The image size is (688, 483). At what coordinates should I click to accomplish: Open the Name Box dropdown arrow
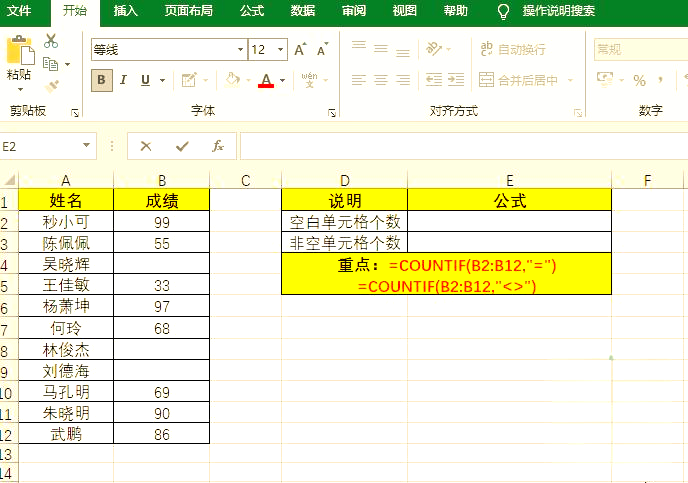(x=86, y=145)
